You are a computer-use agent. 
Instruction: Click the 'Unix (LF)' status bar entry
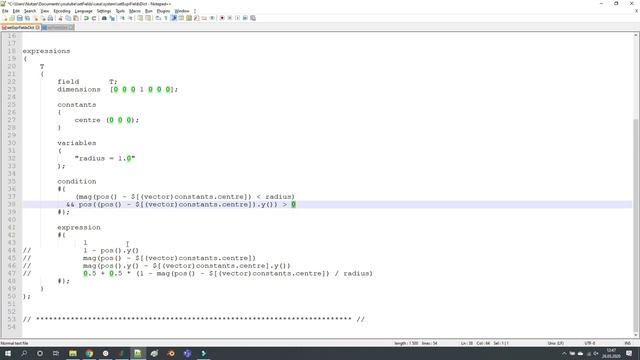(x=556, y=343)
